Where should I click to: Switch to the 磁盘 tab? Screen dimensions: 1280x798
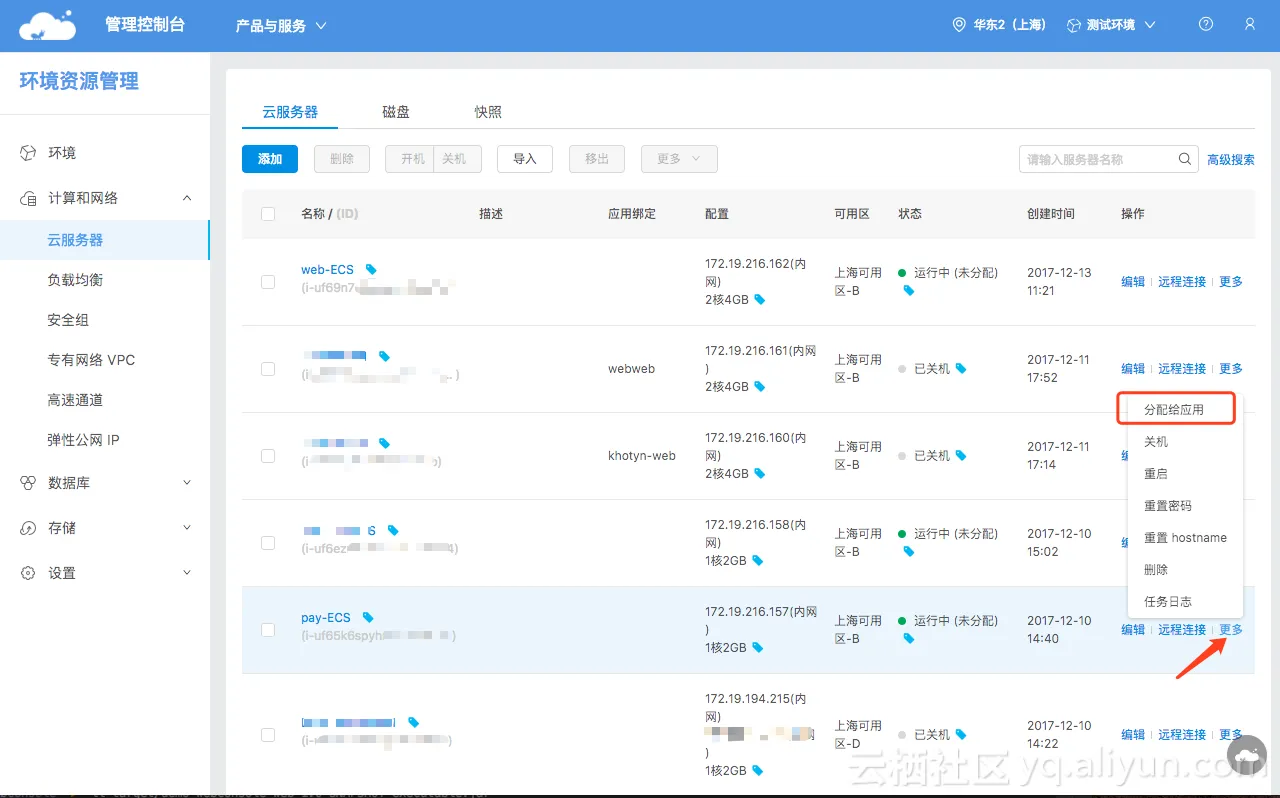click(396, 112)
